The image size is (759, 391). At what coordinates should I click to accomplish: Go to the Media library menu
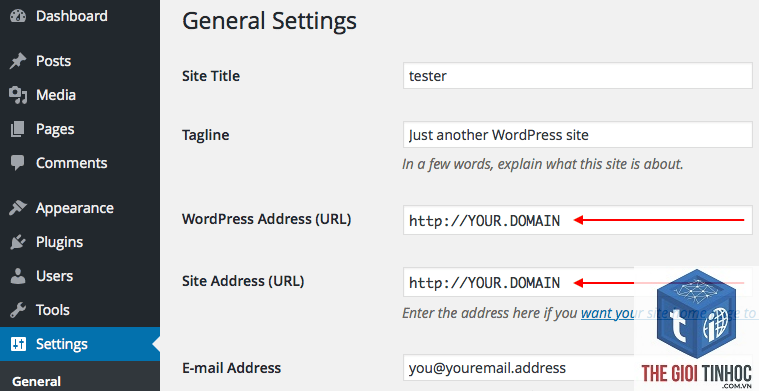pos(56,95)
